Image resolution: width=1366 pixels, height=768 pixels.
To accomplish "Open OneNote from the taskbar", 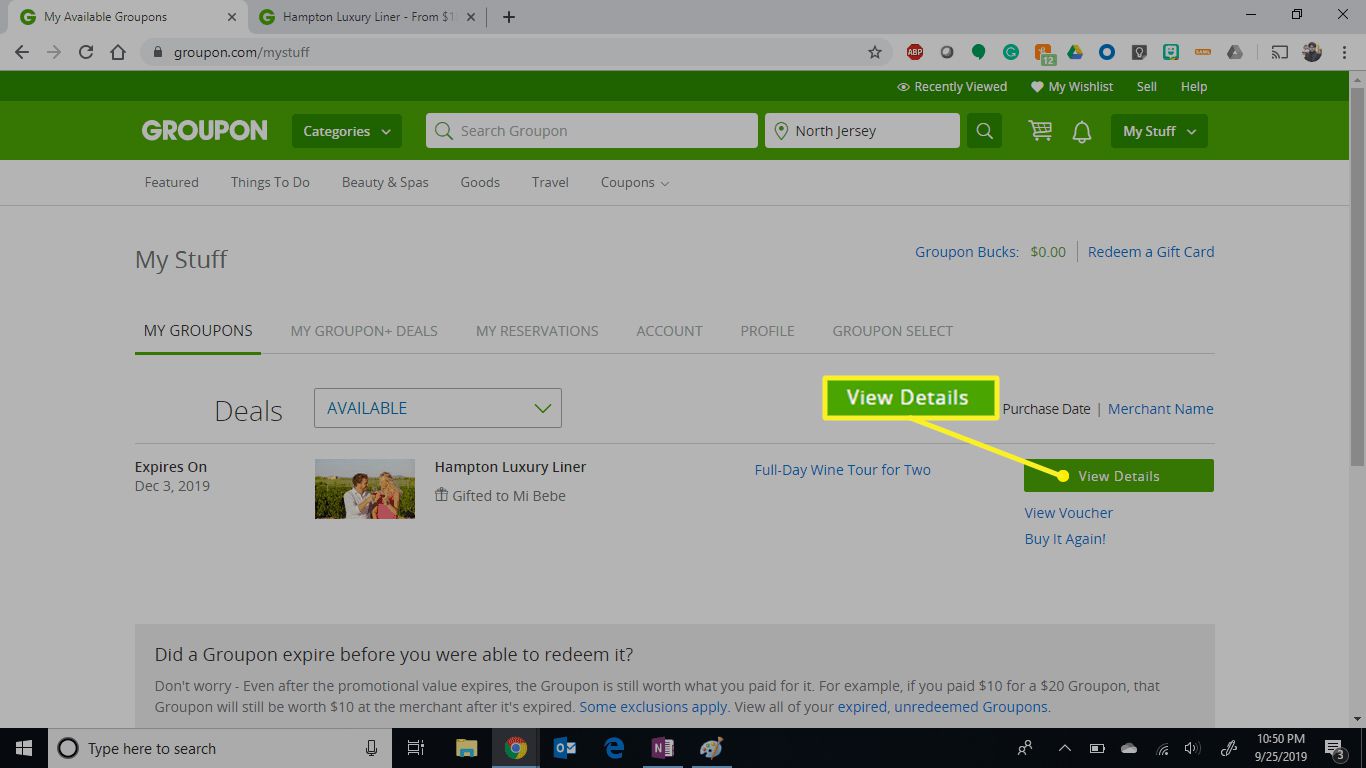I will pyautogui.click(x=662, y=748).
